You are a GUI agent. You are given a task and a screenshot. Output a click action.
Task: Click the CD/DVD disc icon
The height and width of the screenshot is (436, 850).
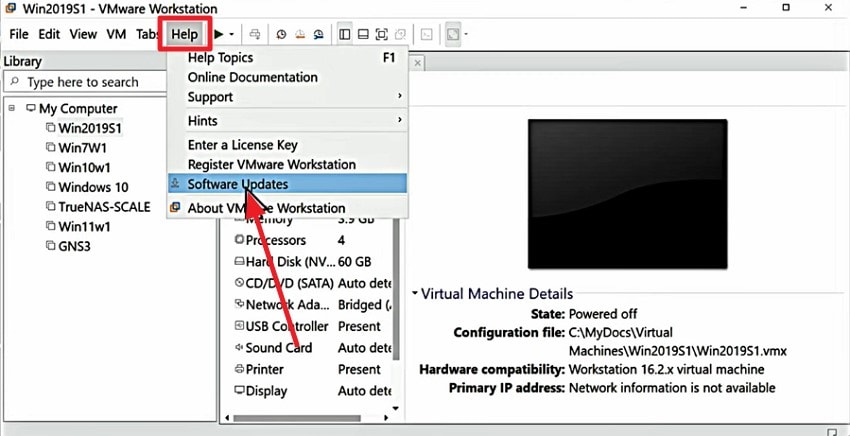coord(239,282)
